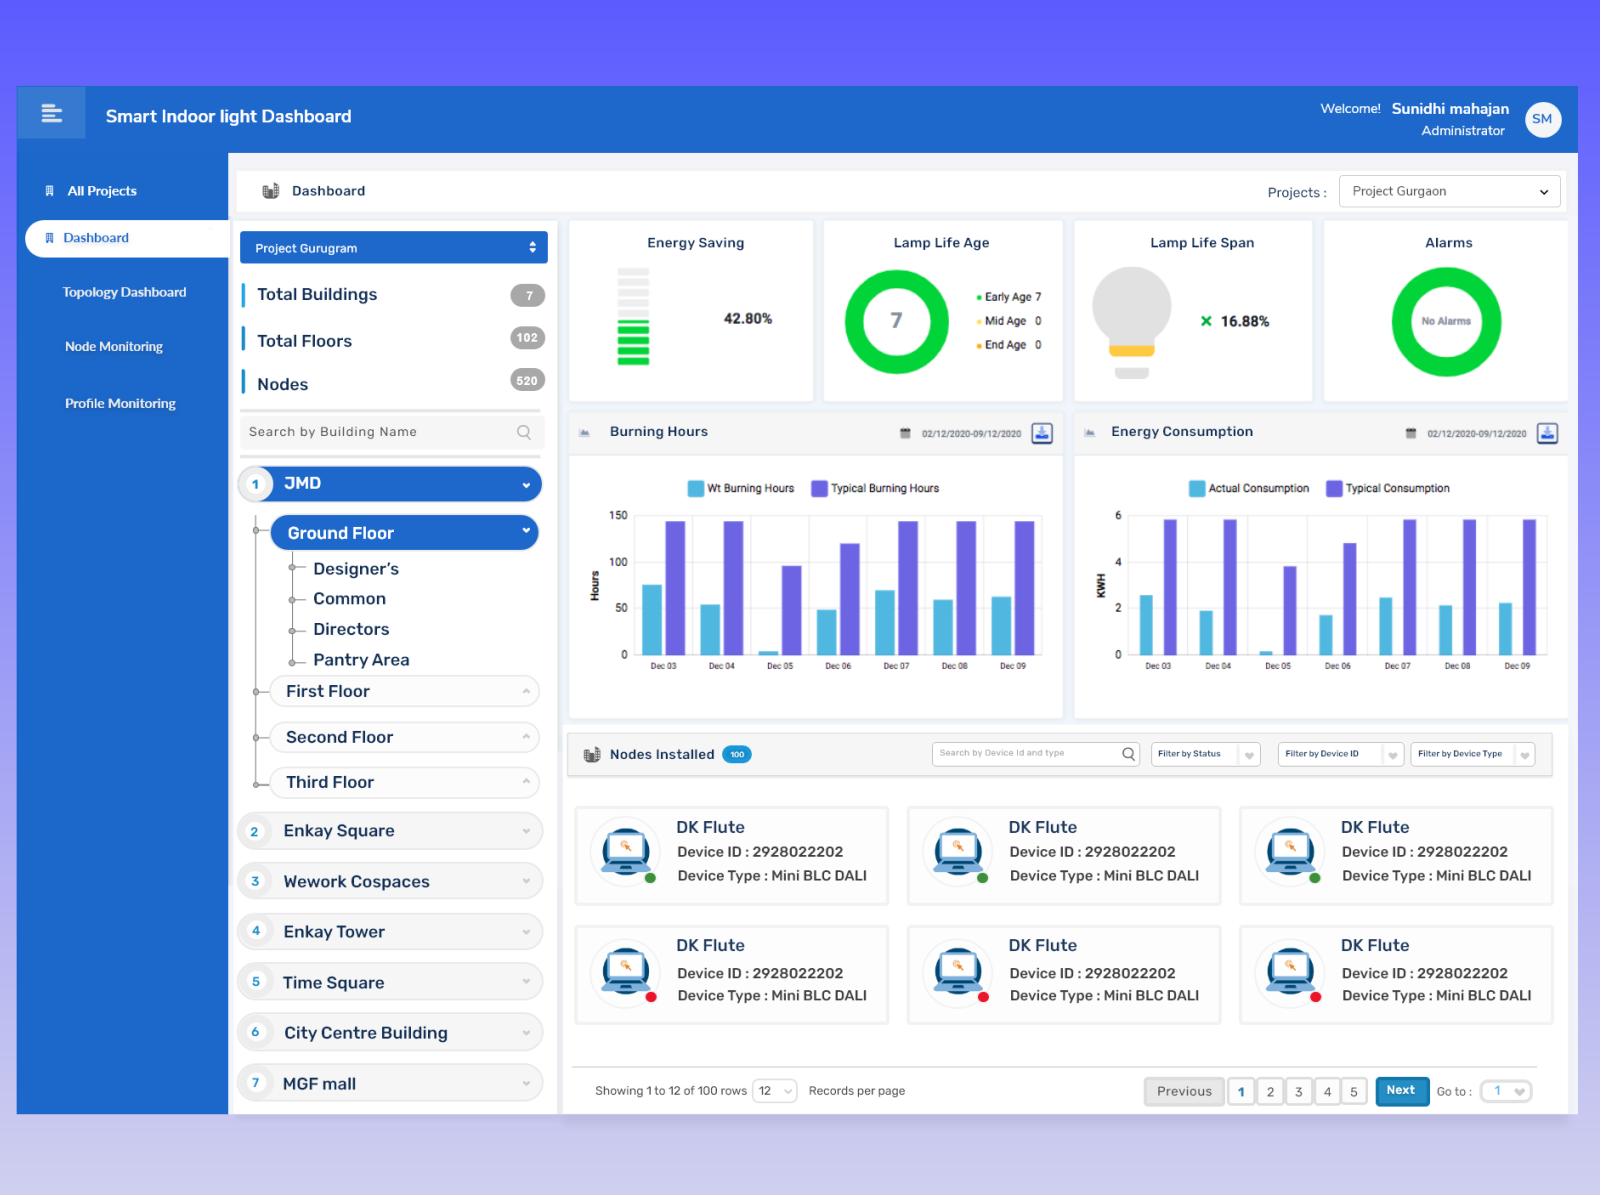Click the Energy Saving battery gauge

click(x=633, y=316)
